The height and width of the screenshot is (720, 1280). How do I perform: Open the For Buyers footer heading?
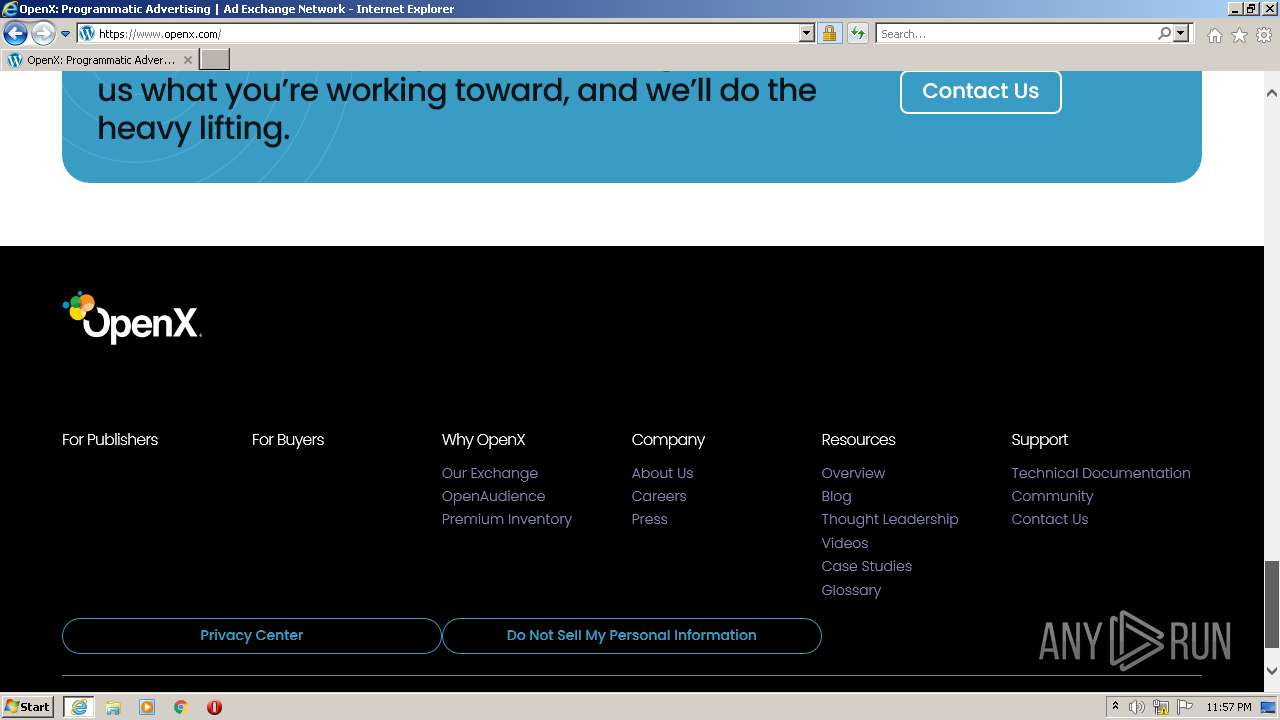click(x=288, y=440)
